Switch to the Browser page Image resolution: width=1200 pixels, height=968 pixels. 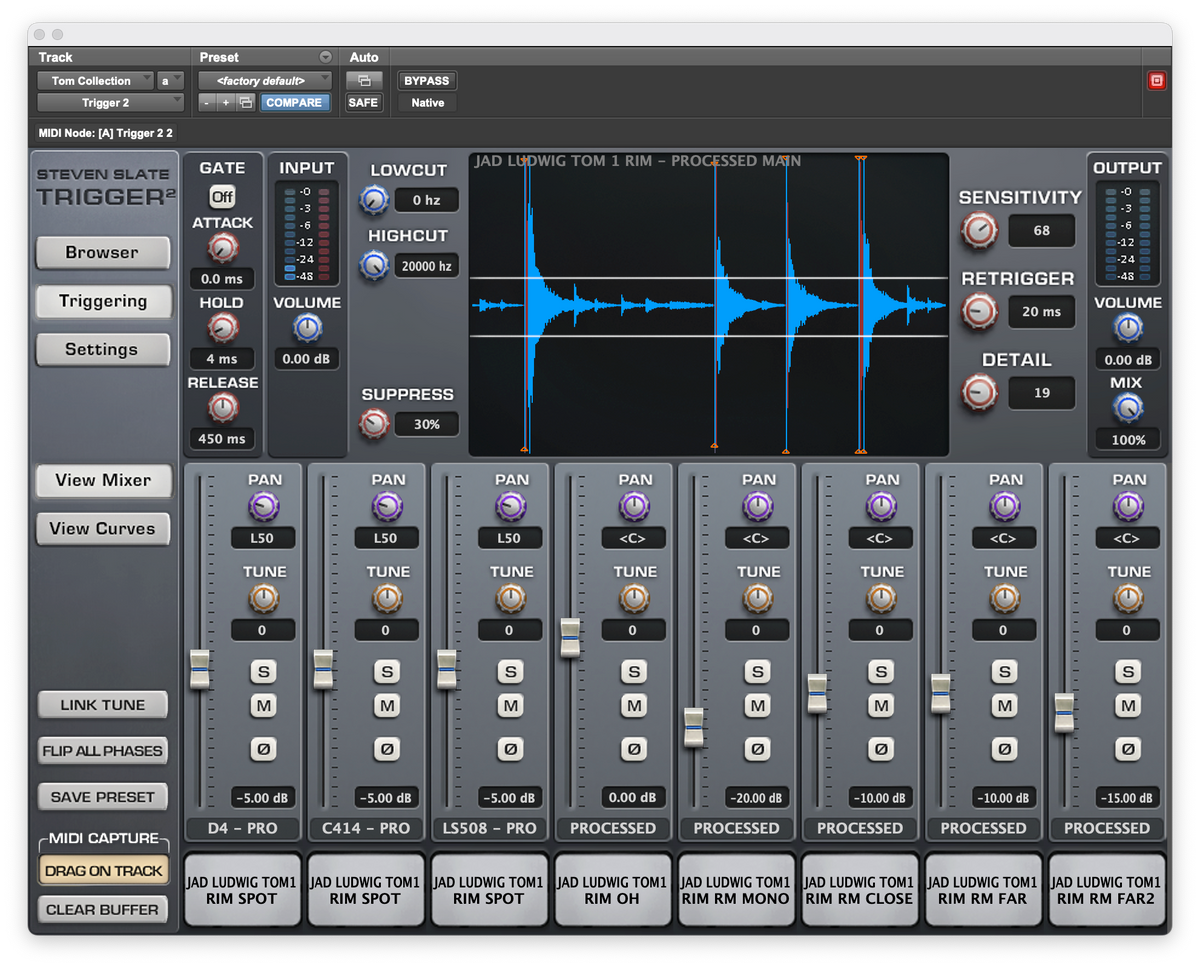pos(103,253)
